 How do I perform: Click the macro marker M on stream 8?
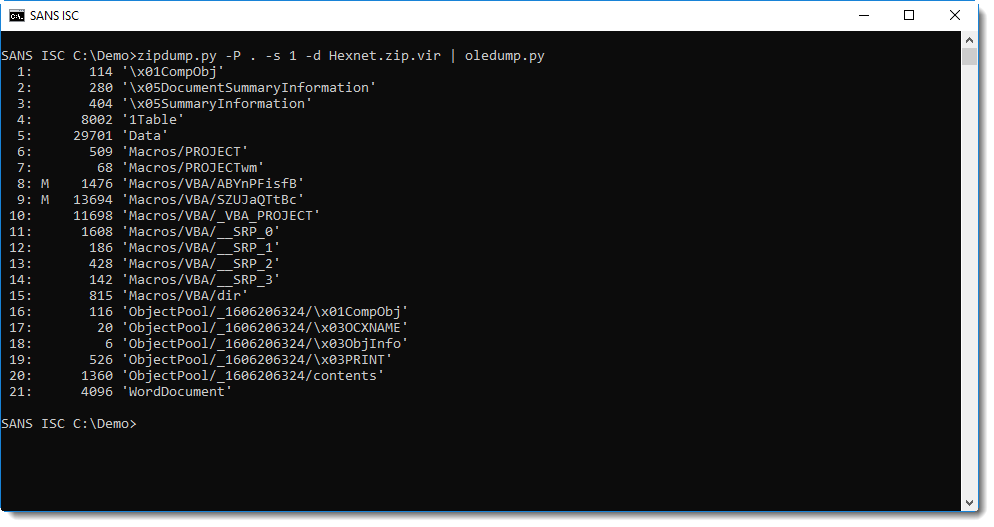coord(45,184)
